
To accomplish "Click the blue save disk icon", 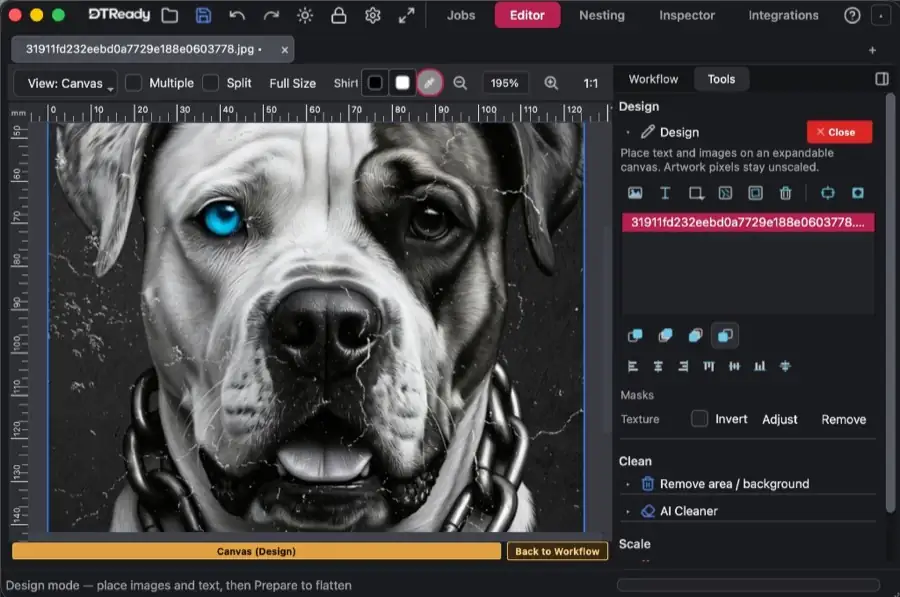I will pos(203,15).
